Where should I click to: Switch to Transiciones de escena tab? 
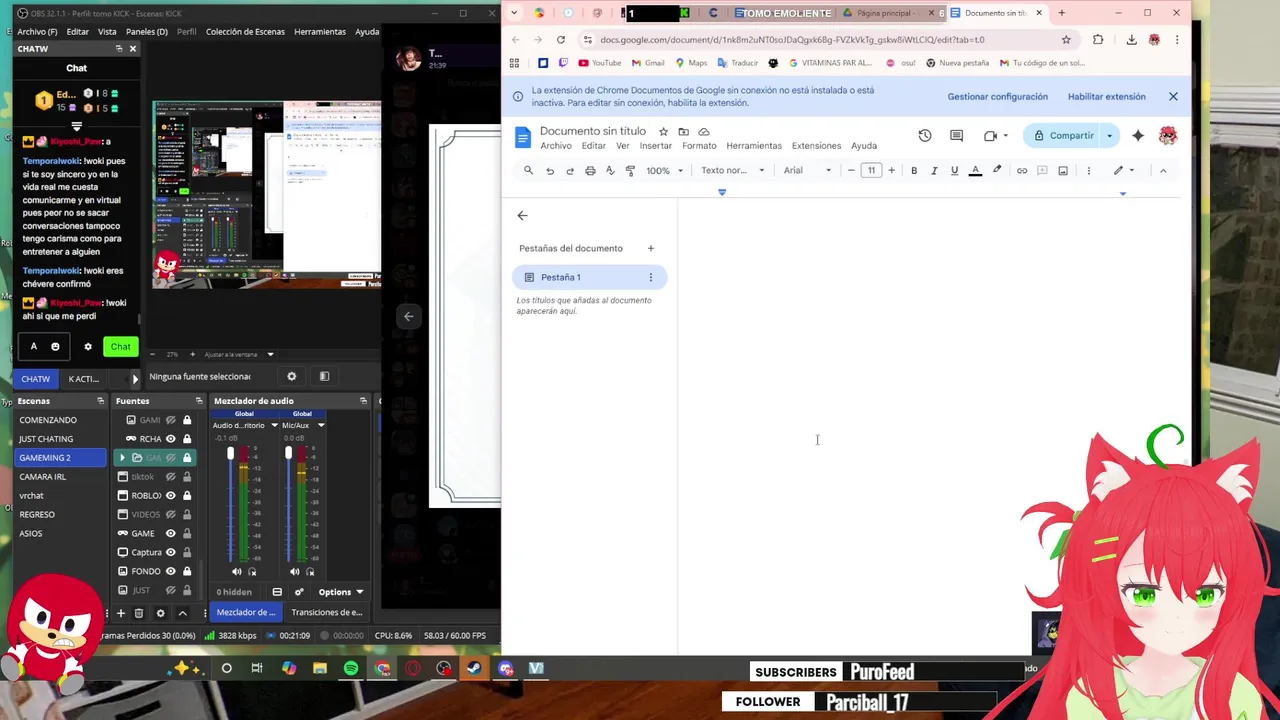[327, 612]
